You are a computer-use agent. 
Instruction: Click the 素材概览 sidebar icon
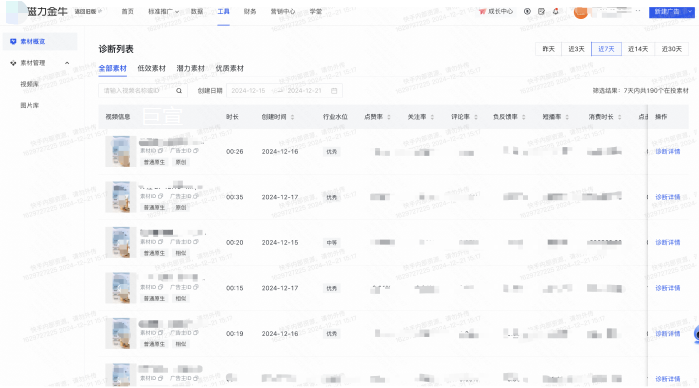[13, 41]
